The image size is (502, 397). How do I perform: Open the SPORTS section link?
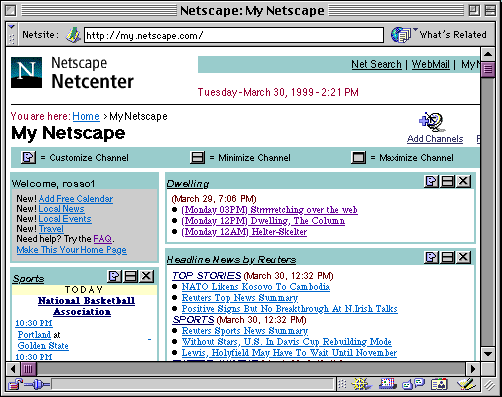pos(193,320)
